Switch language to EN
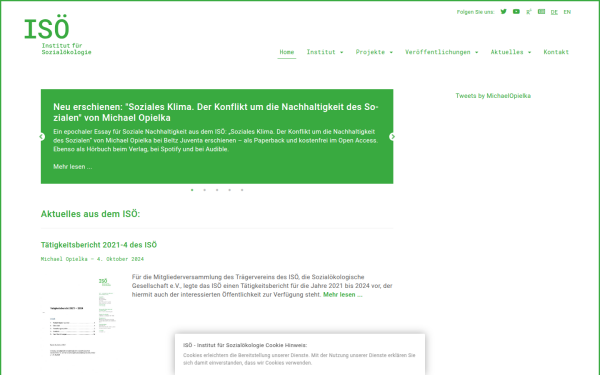This screenshot has width=600, height=375. 567,12
